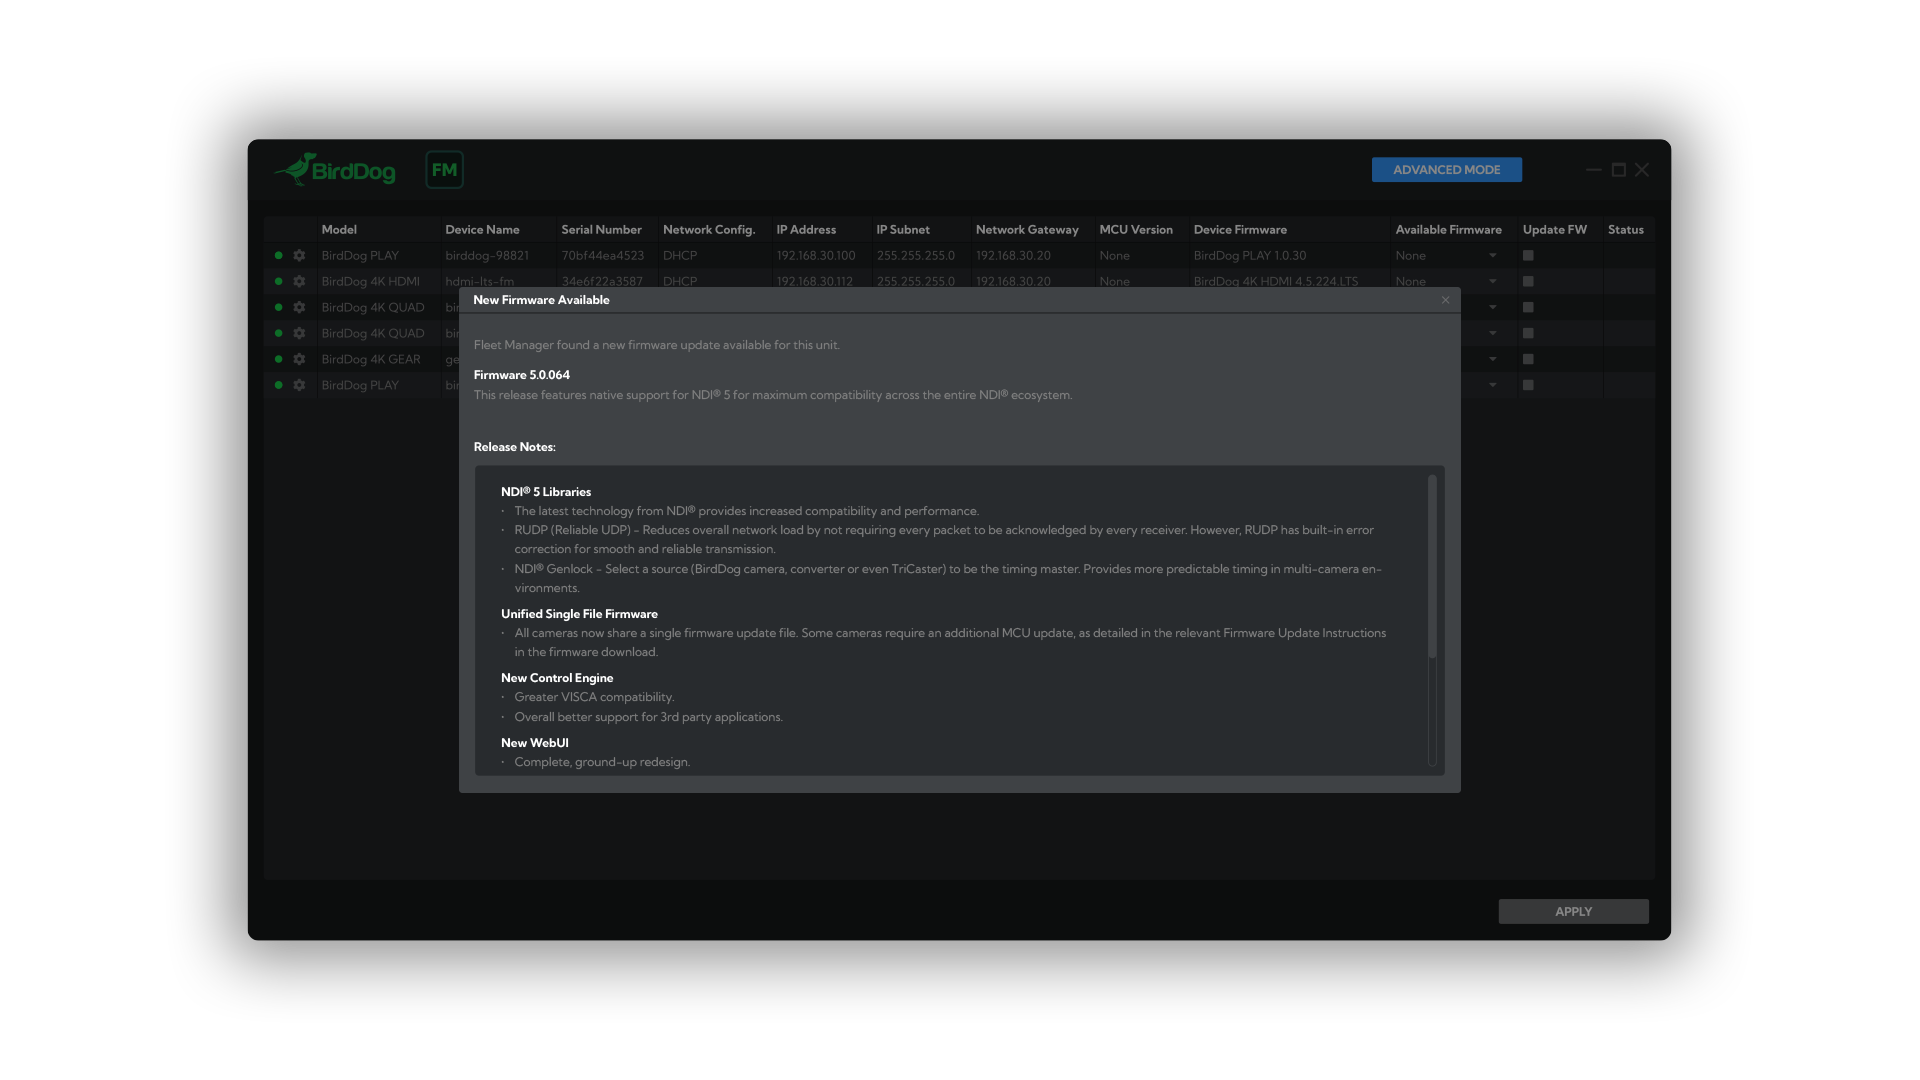Close the New Firmware Available dialog
This screenshot has width=1920, height=1080.
click(1445, 300)
